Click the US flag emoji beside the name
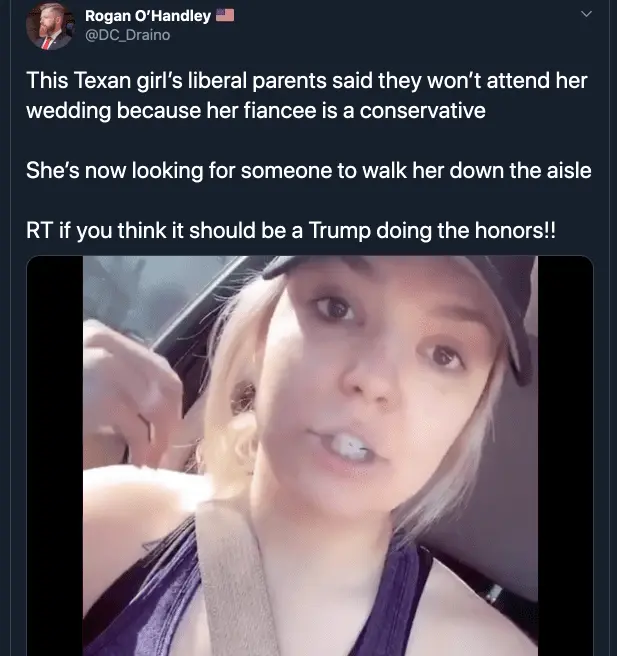The image size is (617, 656). pos(225,15)
